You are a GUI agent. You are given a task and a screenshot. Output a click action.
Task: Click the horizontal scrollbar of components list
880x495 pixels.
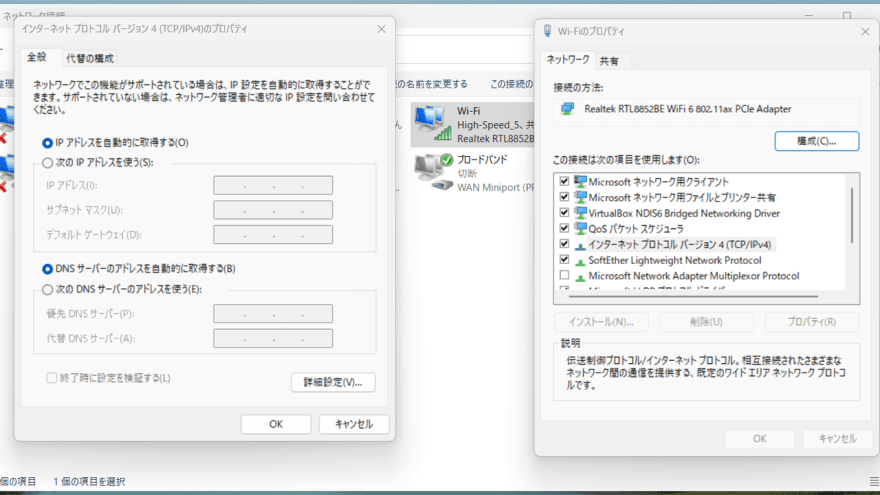coord(693,296)
